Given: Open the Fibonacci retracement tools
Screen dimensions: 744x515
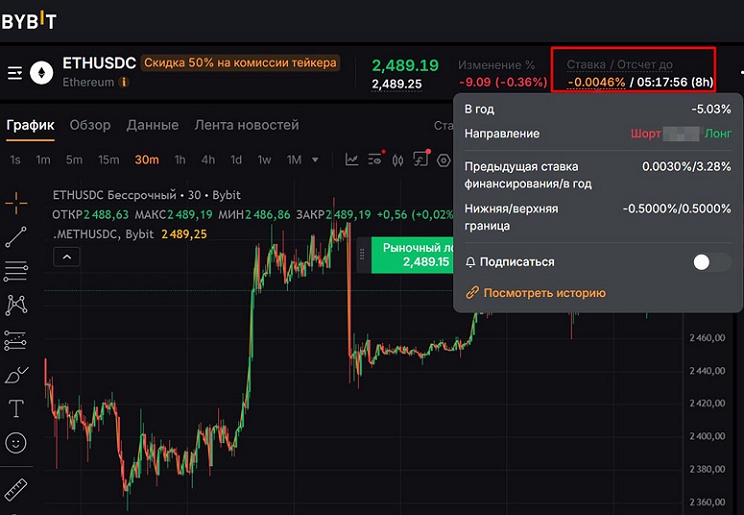Looking at the screenshot, I should click(16, 271).
